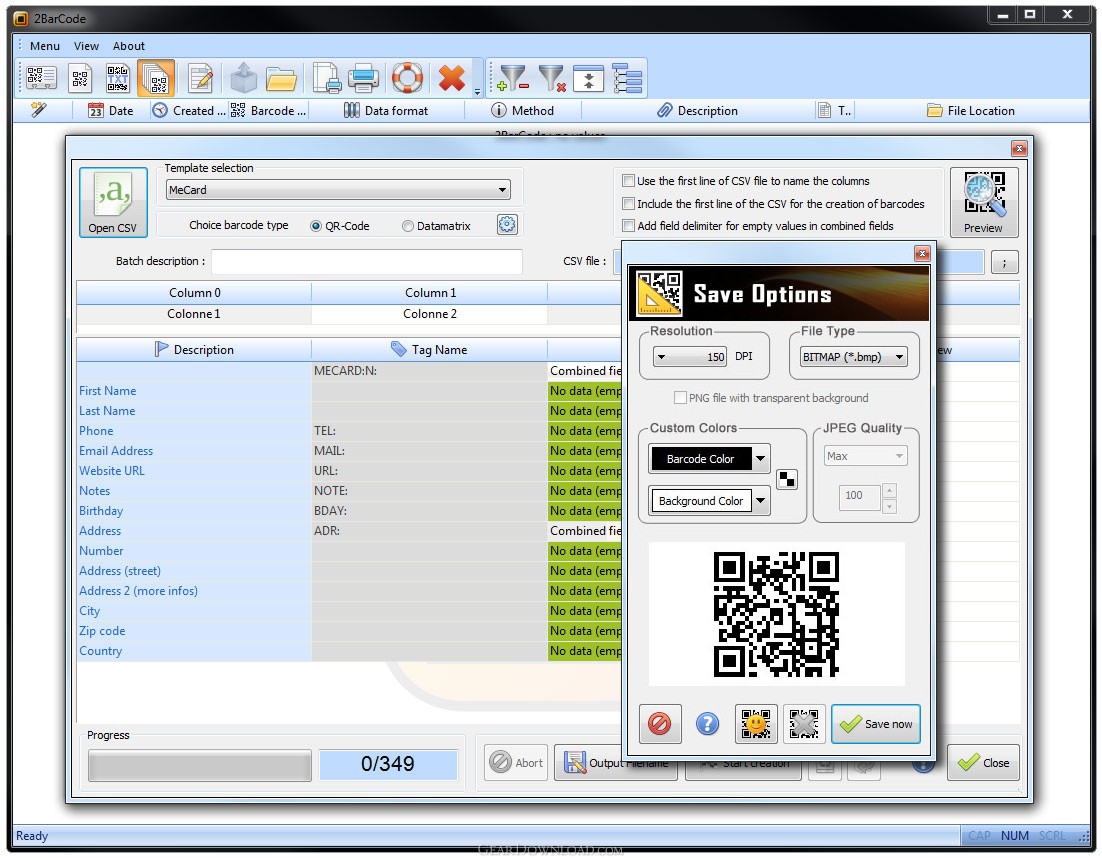Click barcode settings gear icon beside Datamatrix

507,225
